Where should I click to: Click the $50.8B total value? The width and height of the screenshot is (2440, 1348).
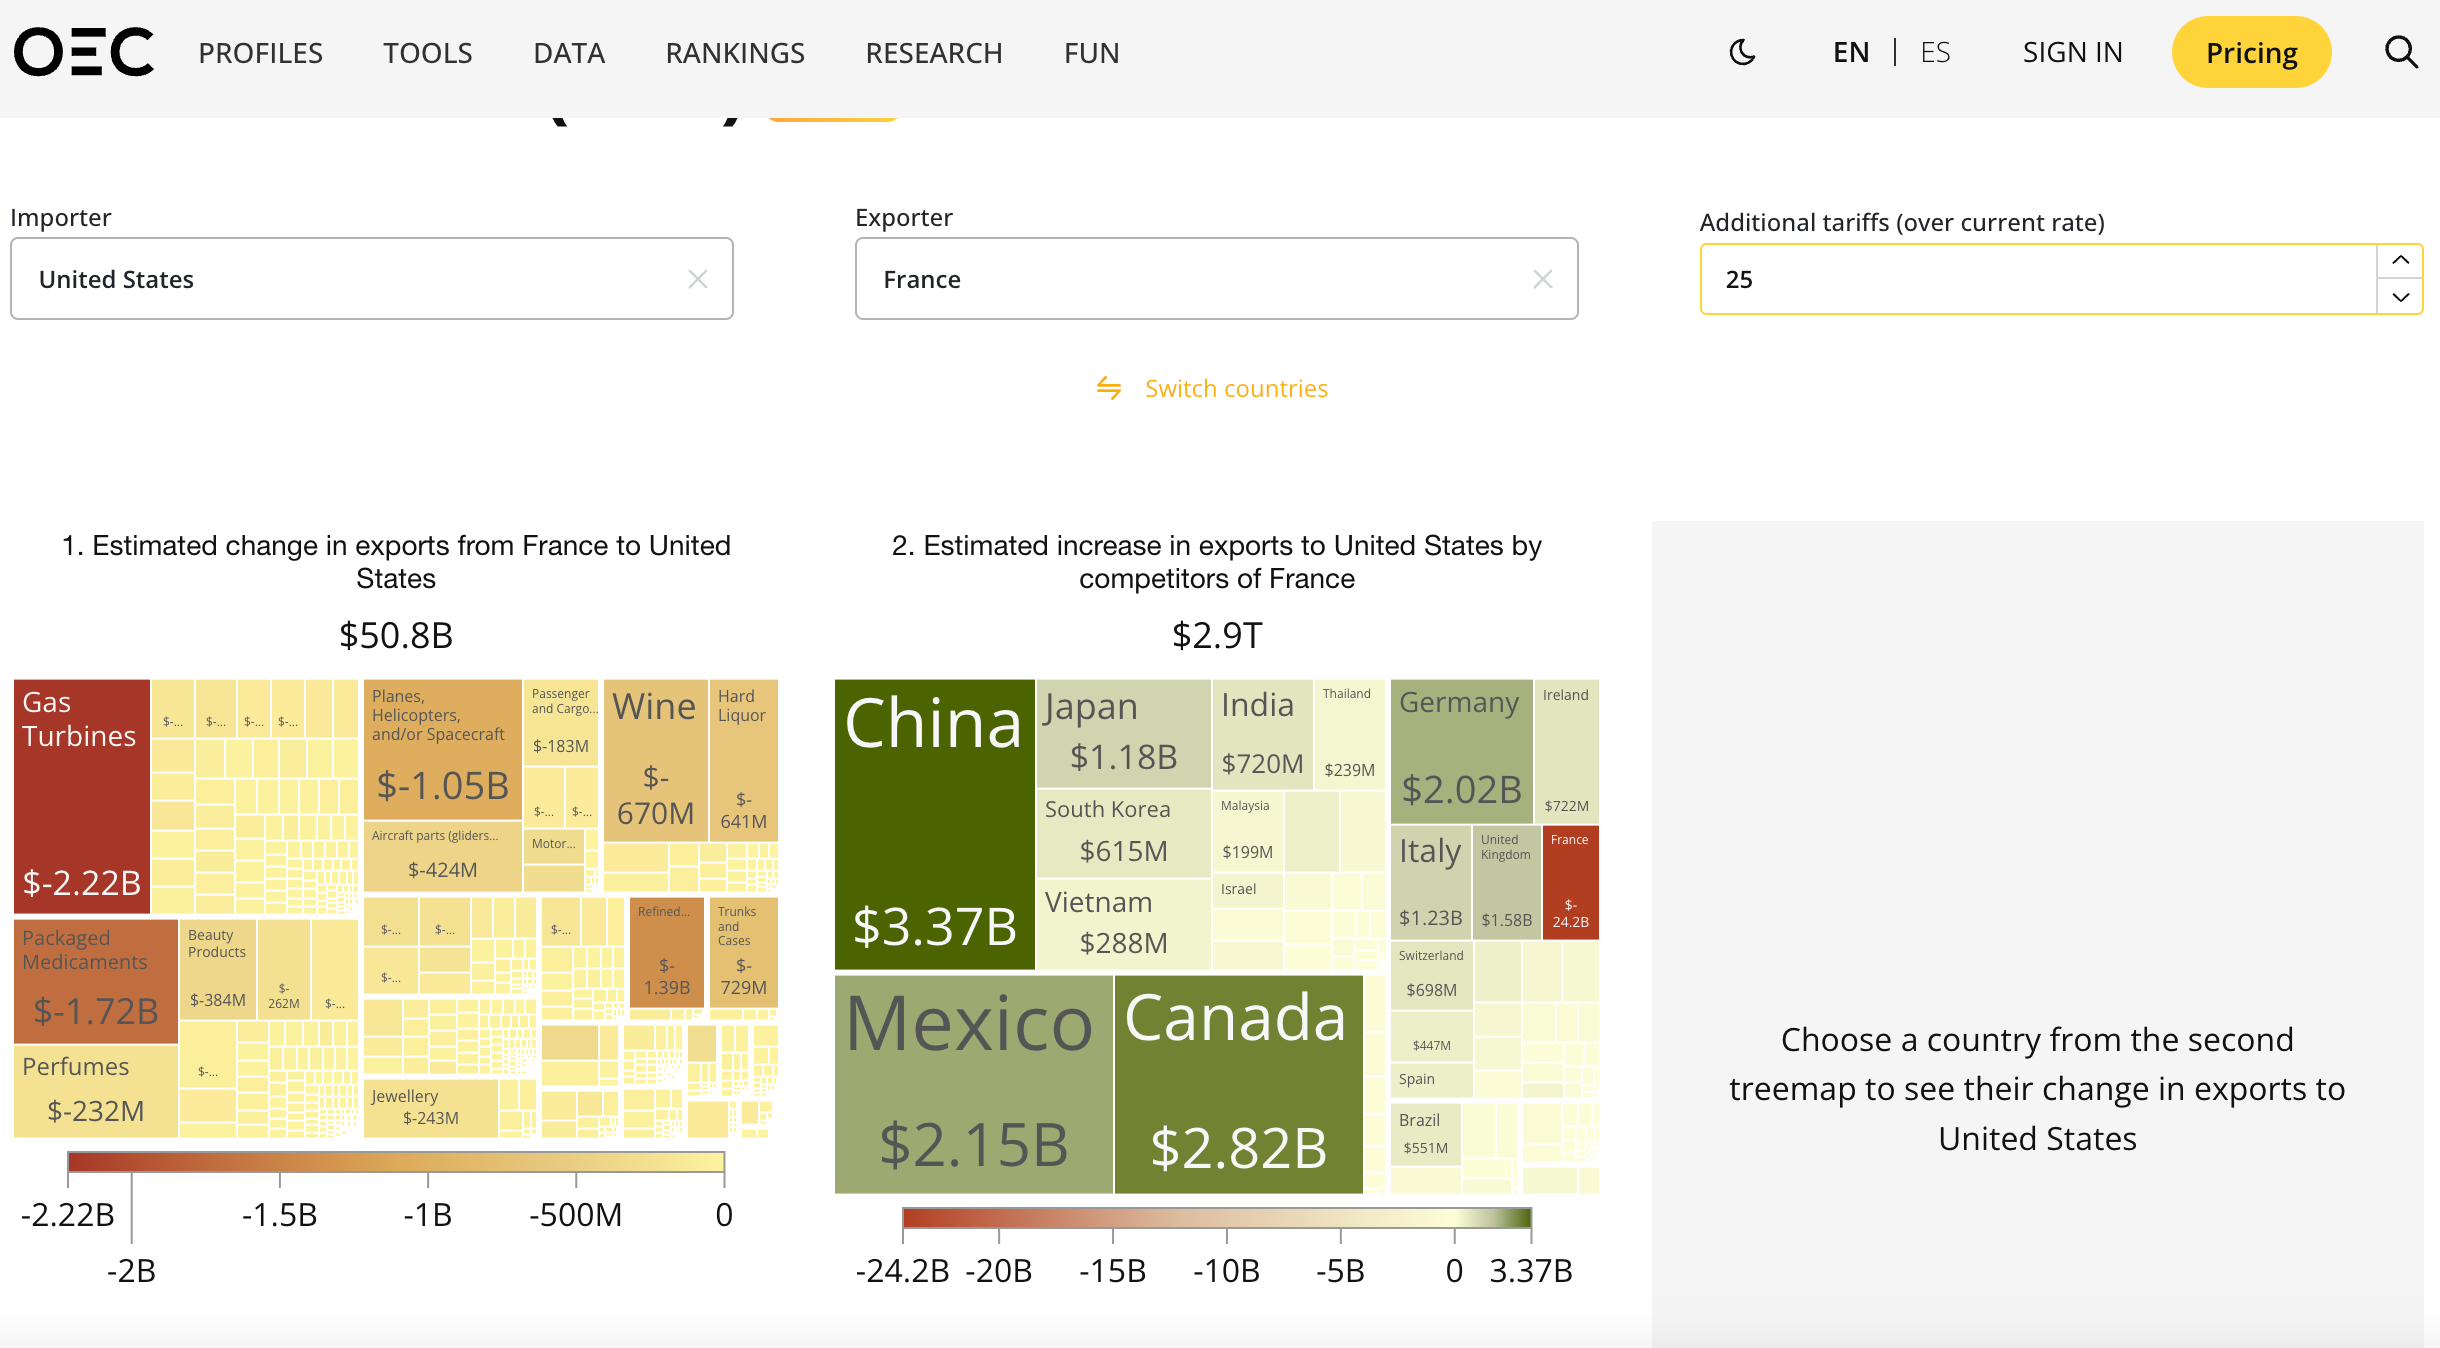click(396, 635)
